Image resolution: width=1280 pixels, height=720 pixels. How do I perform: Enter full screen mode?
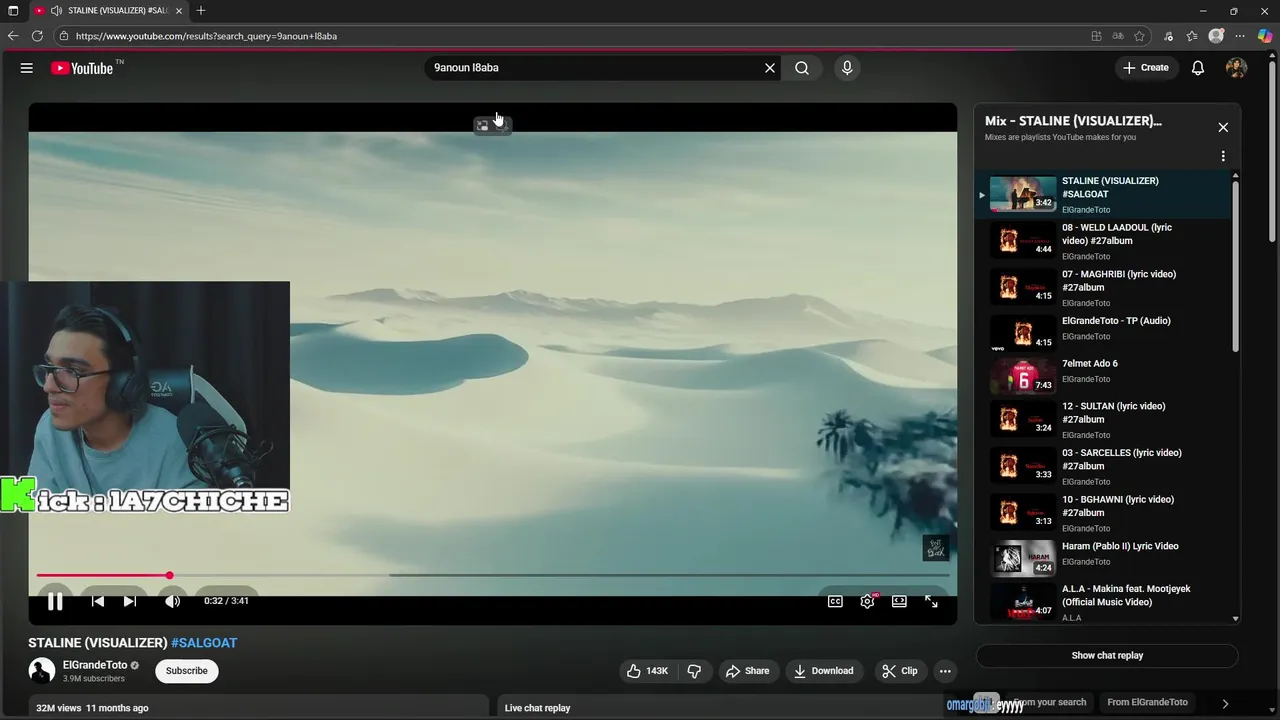931,601
